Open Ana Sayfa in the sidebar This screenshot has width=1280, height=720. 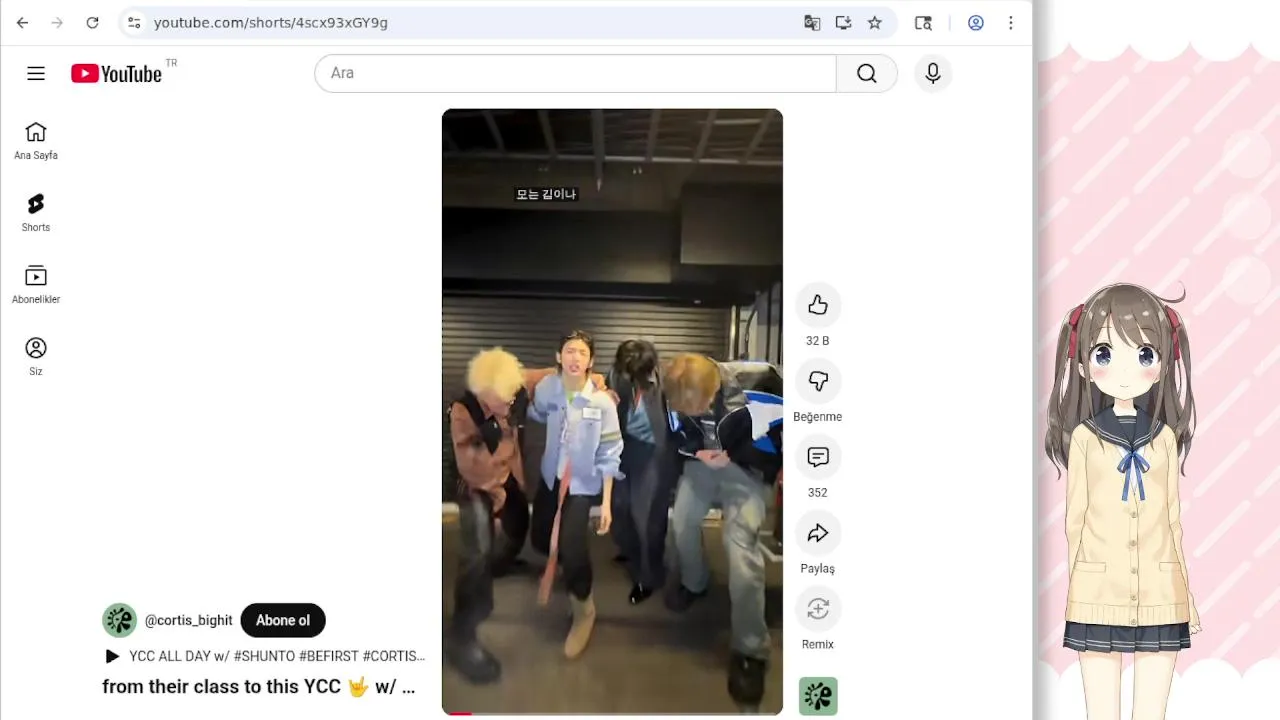coord(36,141)
